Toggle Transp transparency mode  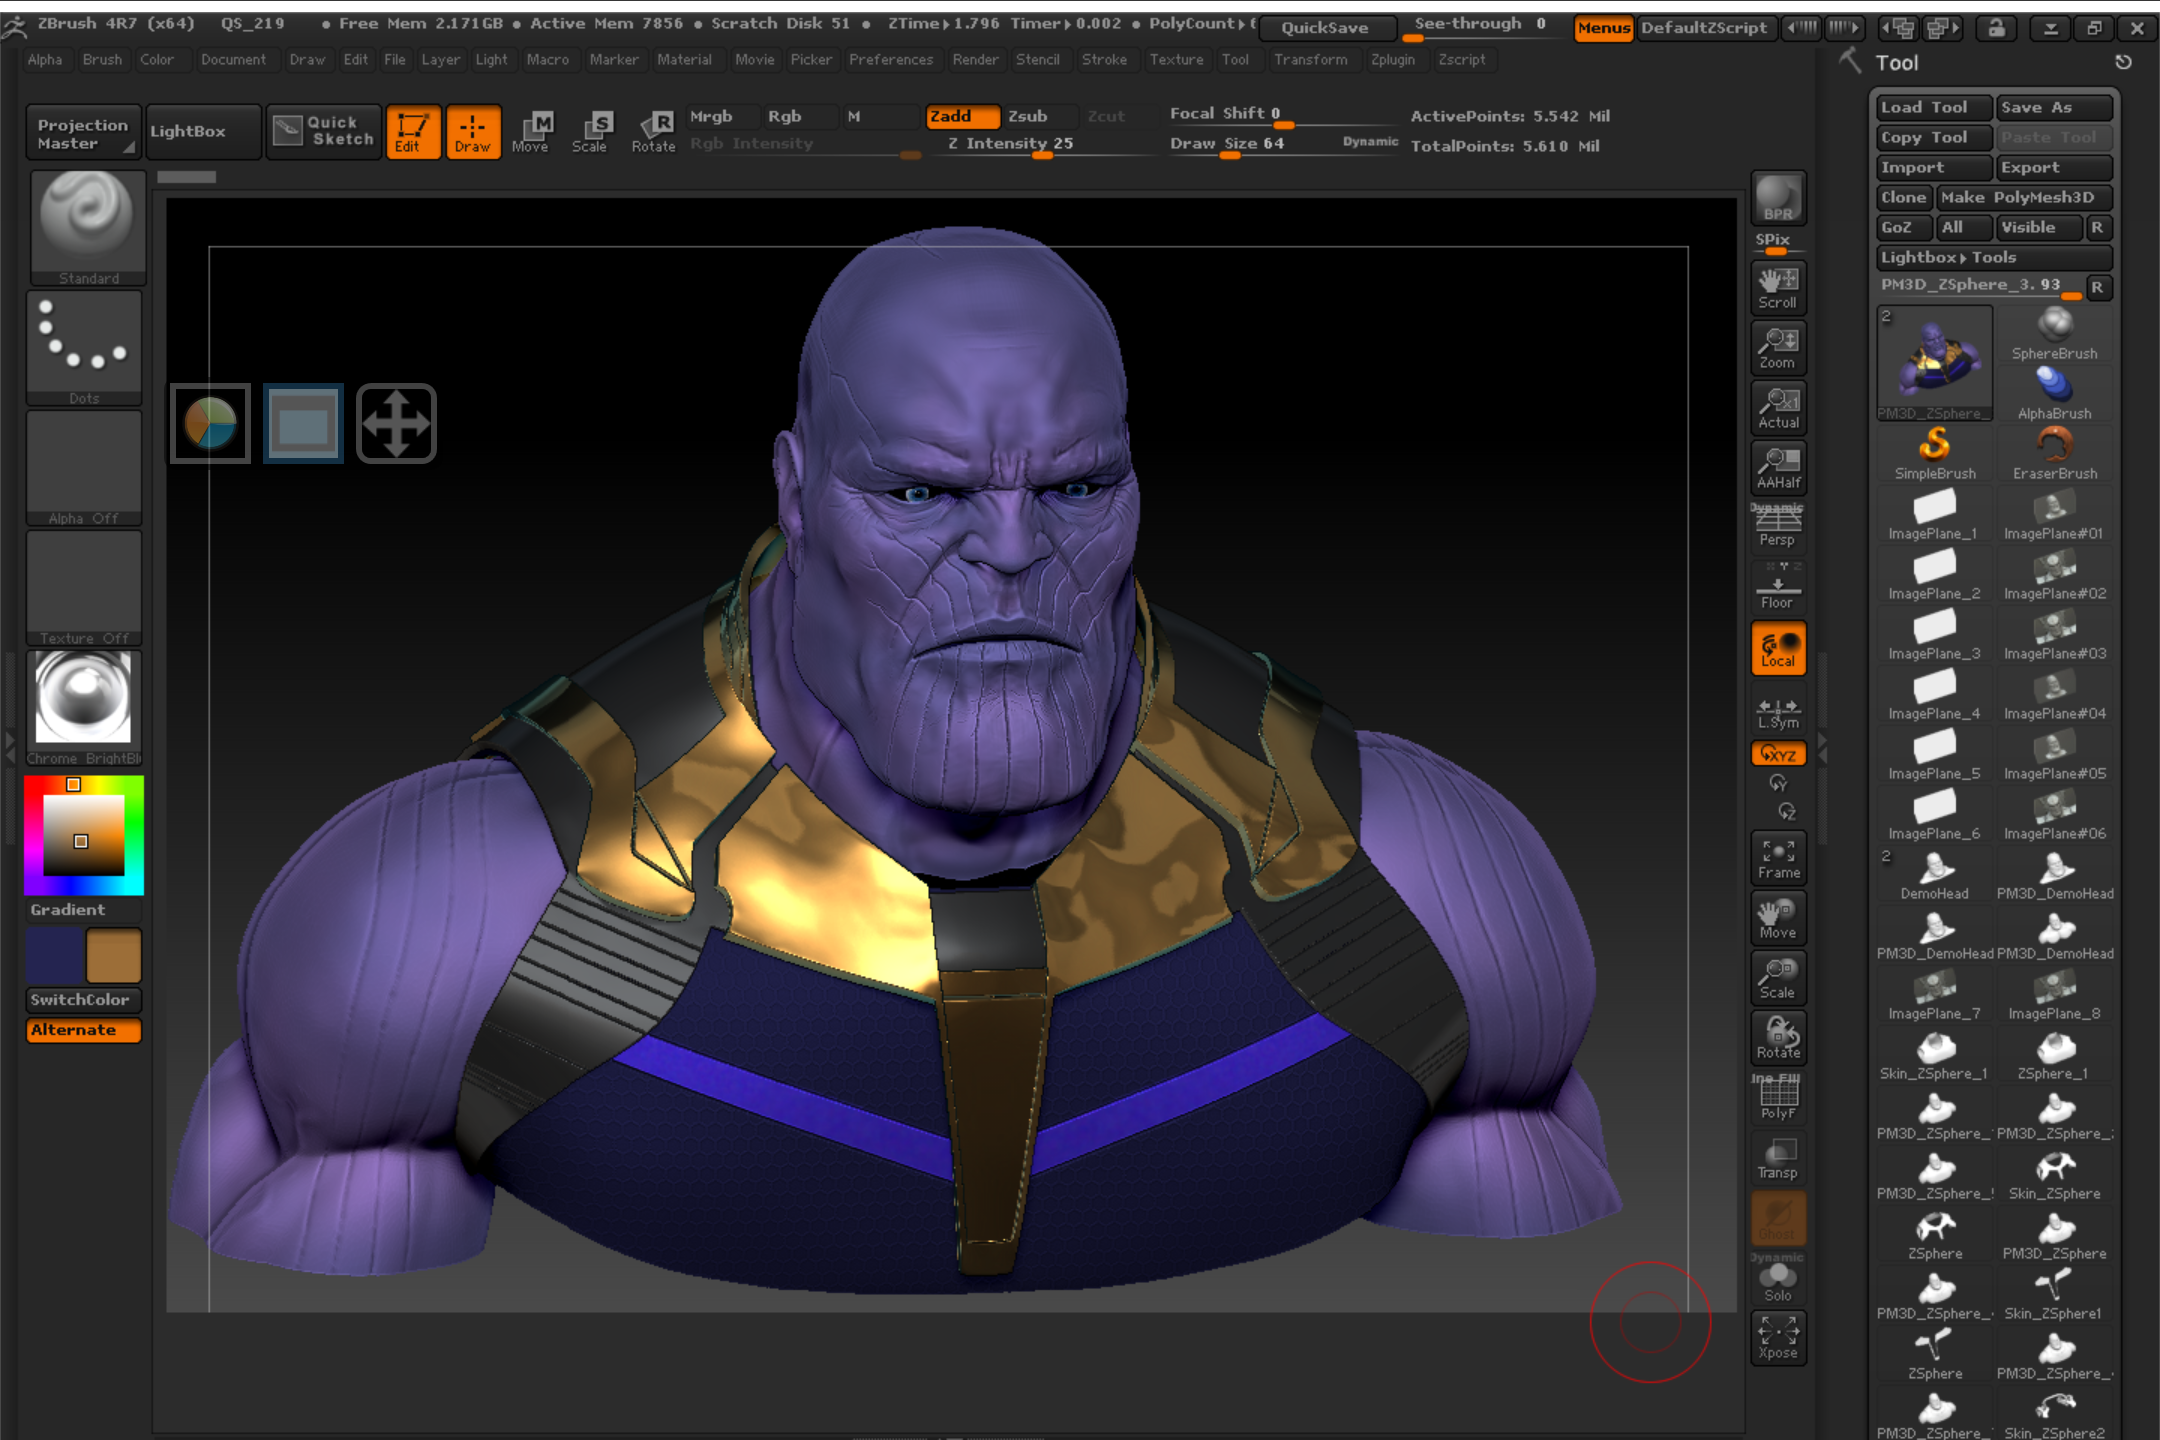[1778, 1158]
